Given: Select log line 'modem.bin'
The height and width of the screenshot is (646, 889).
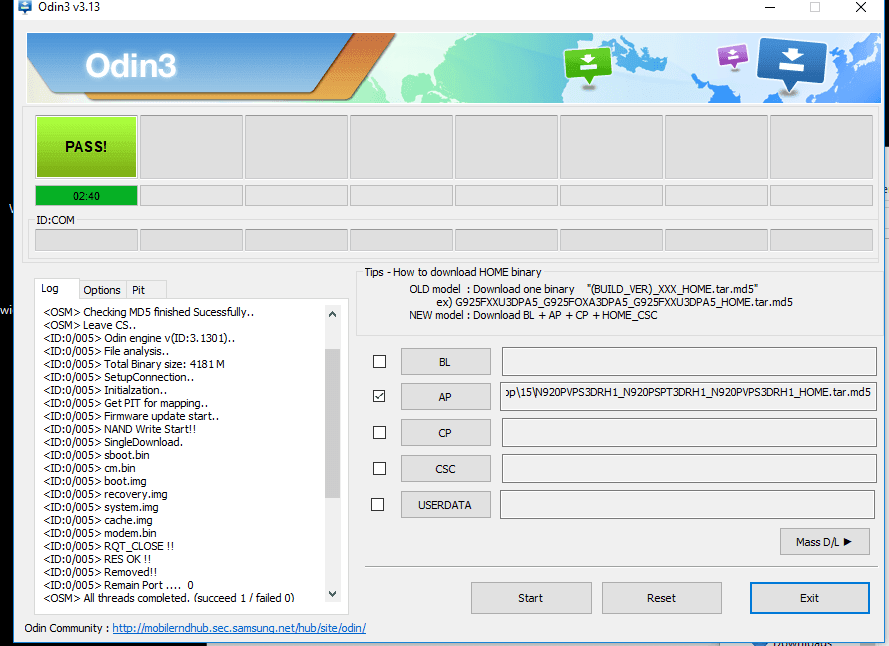Looking at the screenshot, I should pos(100,533).
